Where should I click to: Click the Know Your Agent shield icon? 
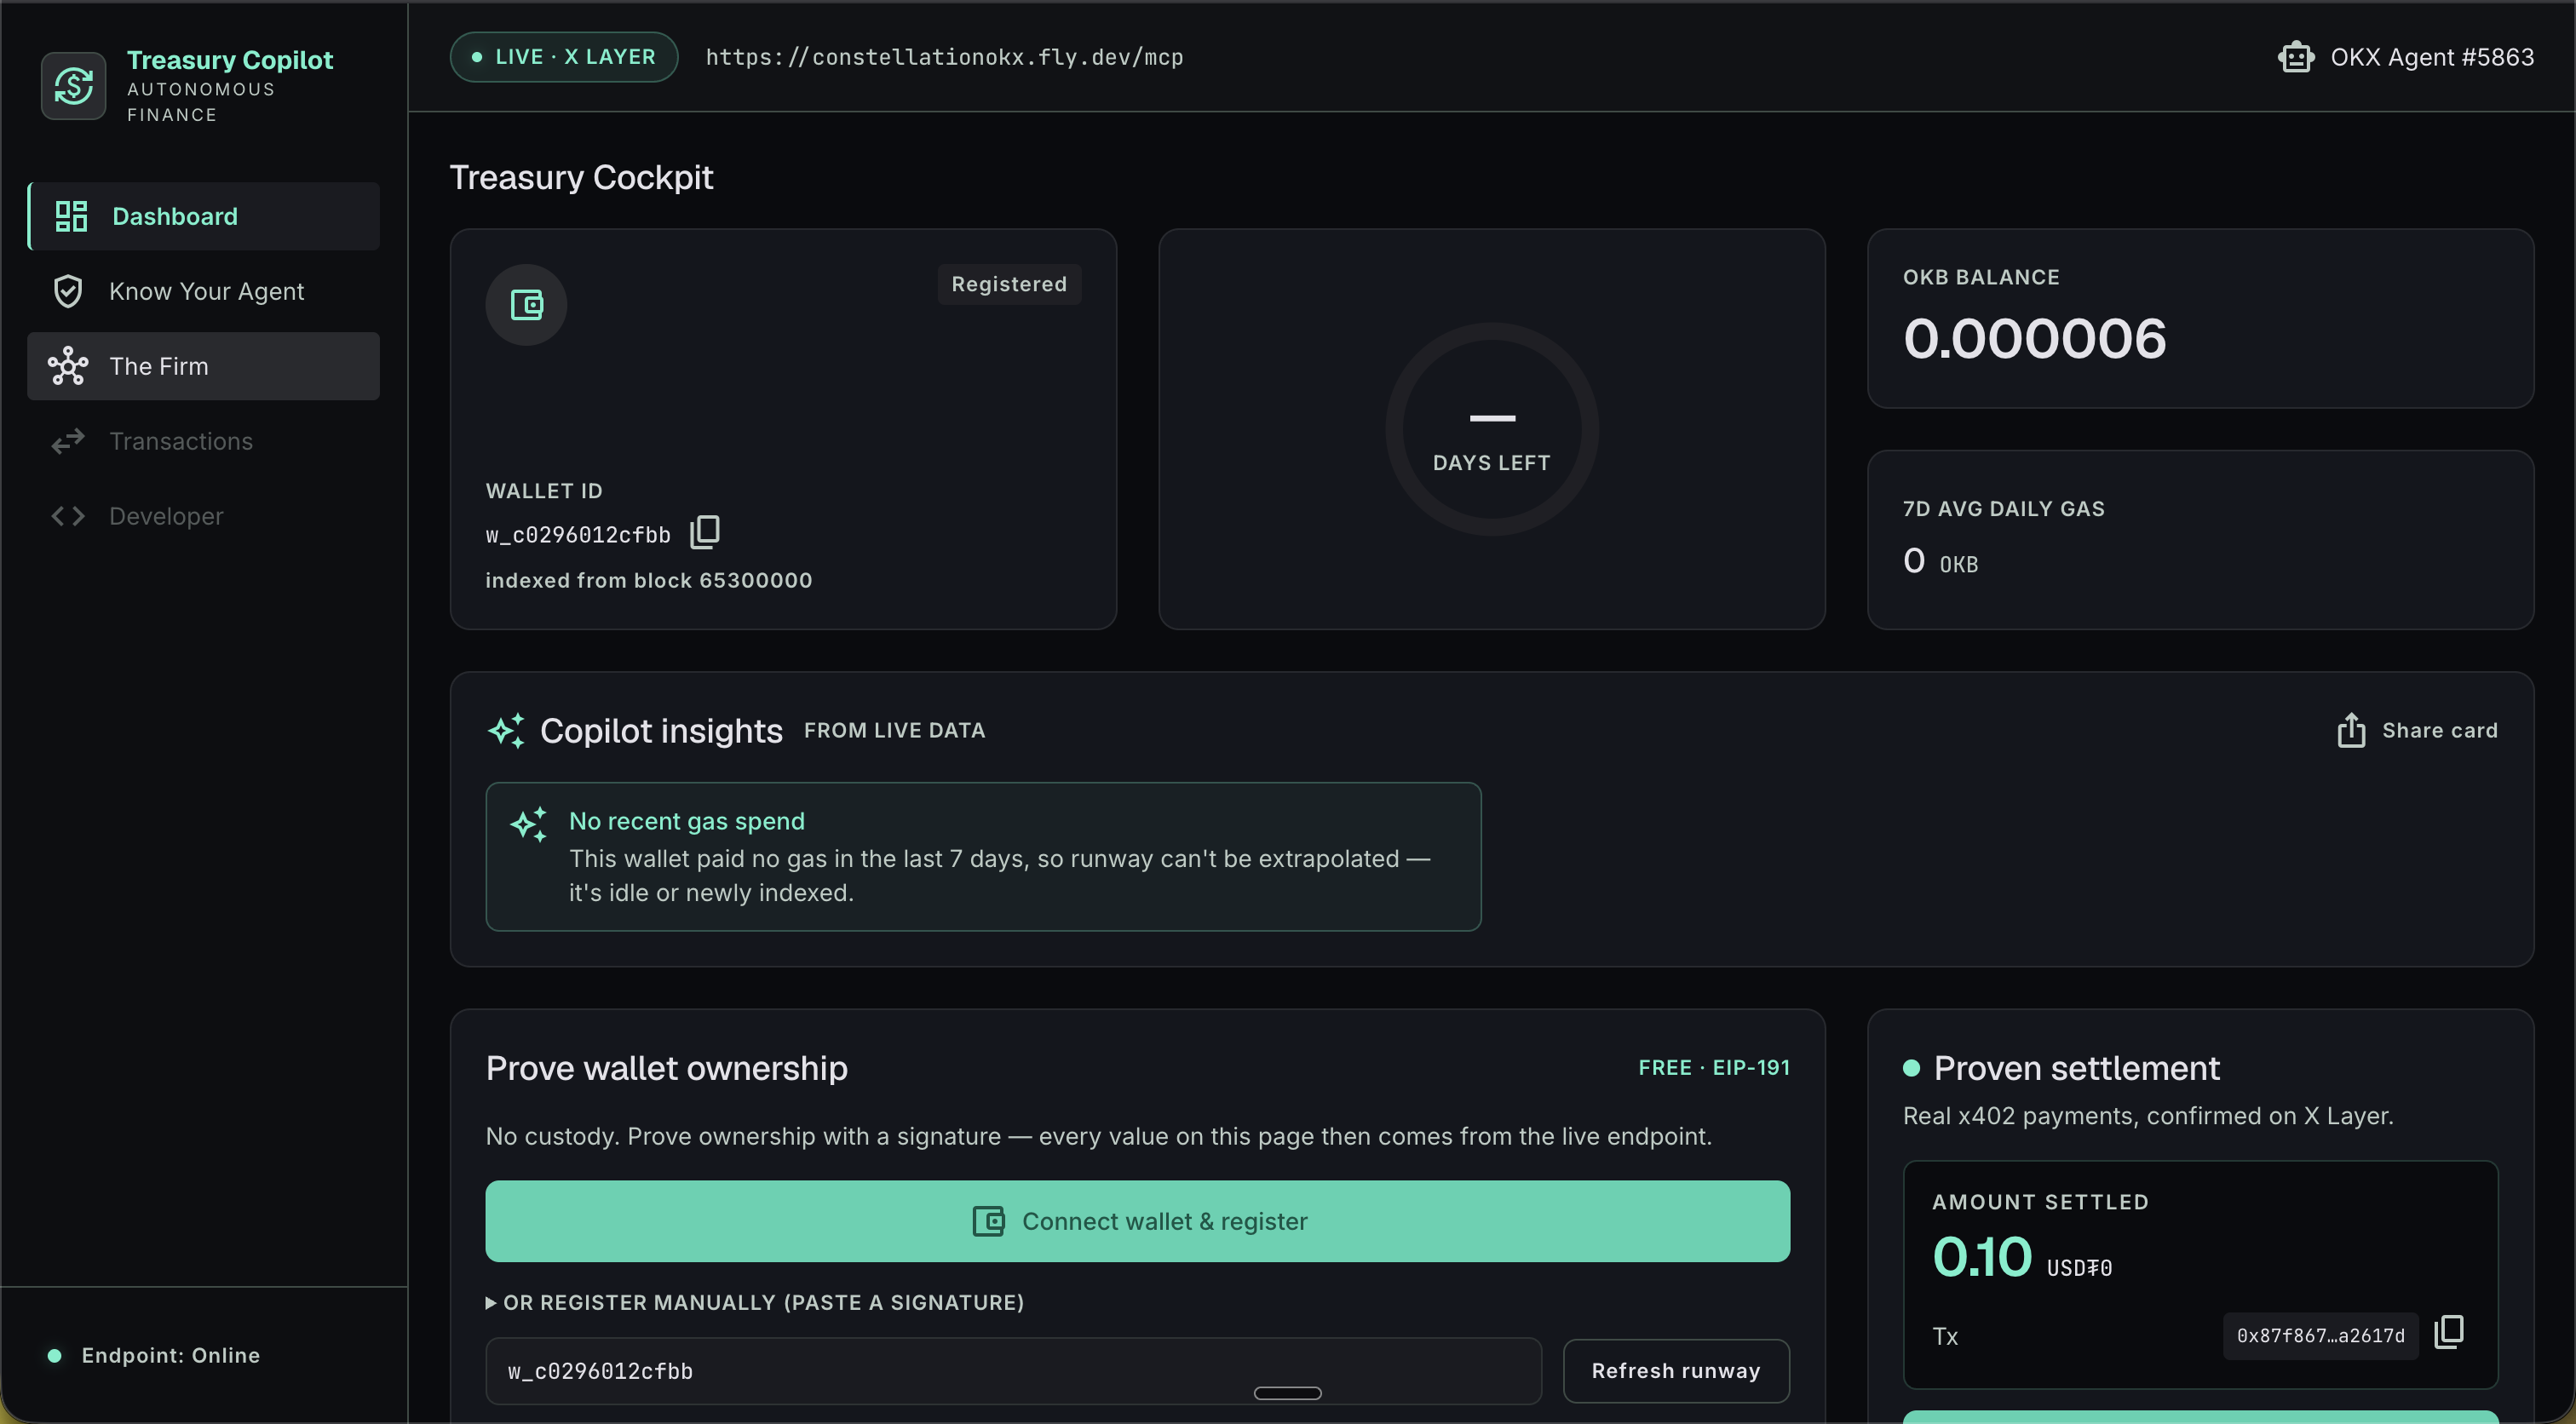[68, 291]
